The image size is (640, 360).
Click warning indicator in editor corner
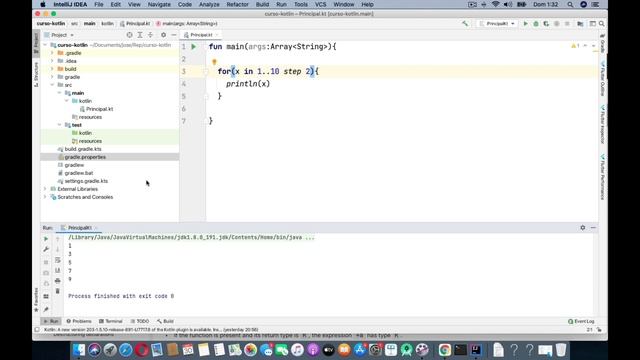tap(576, 46)
